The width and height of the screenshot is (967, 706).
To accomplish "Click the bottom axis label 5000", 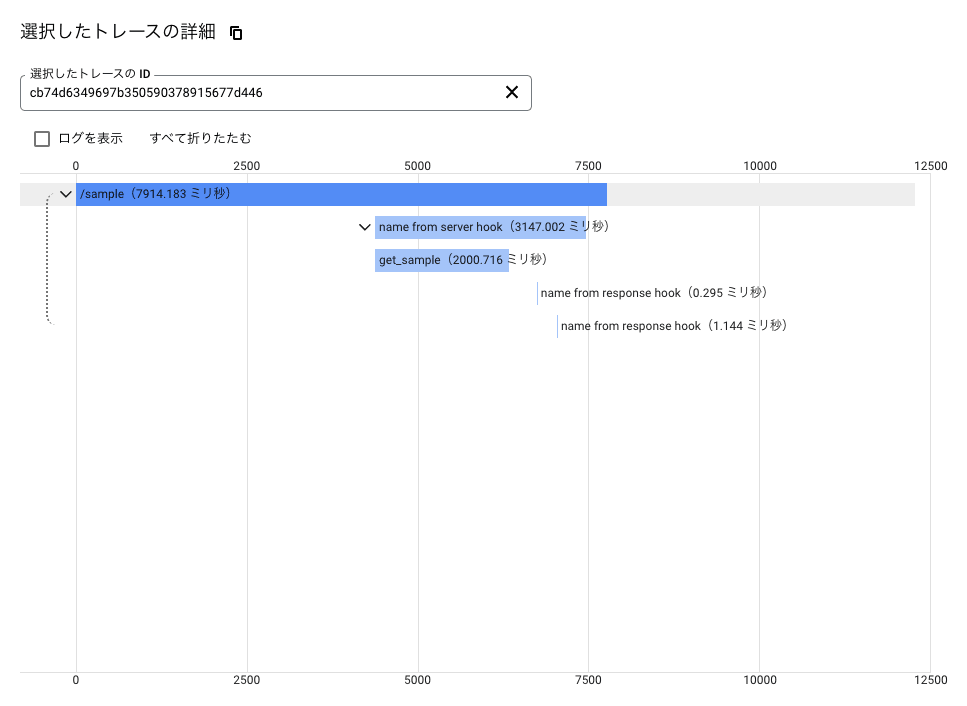I will coord(418,680).
